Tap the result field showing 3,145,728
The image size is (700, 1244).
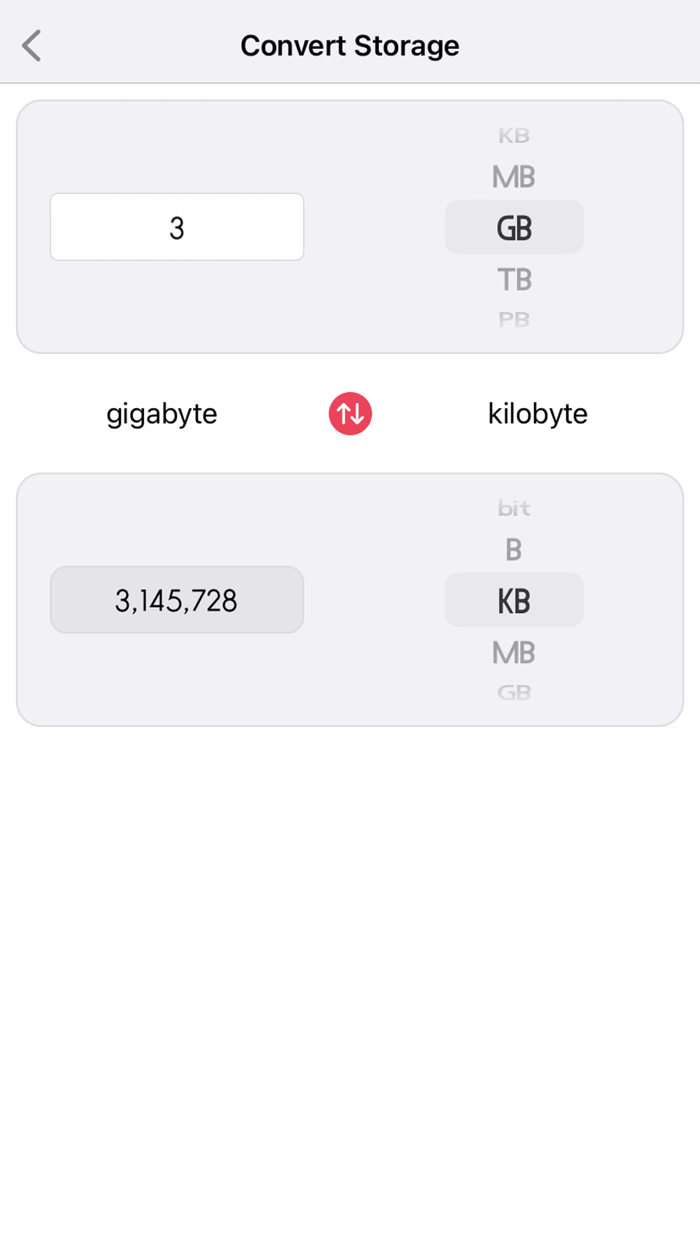tap(177, 600)
